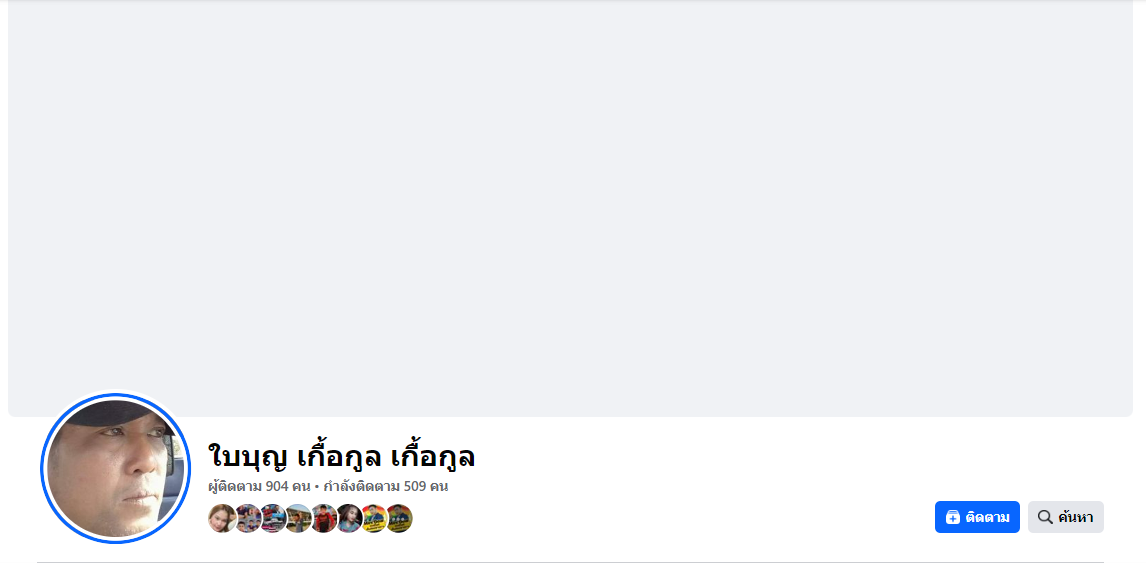Open the seventh follower avatar, first yellow poster
Viewport: 1146px width, 569px height.
coord(373,519)
